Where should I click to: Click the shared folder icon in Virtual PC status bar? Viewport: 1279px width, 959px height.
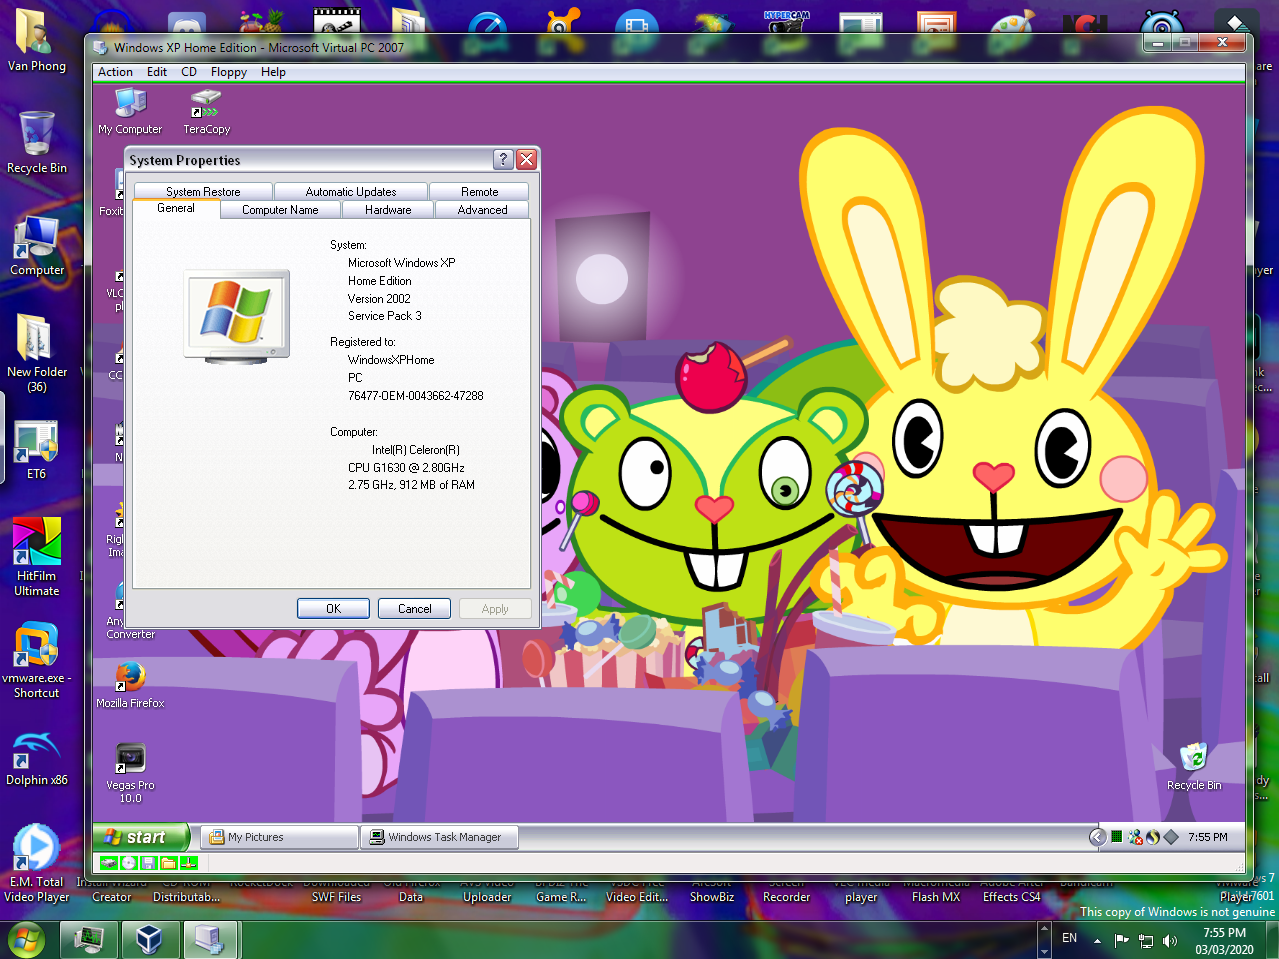[169, 863]
